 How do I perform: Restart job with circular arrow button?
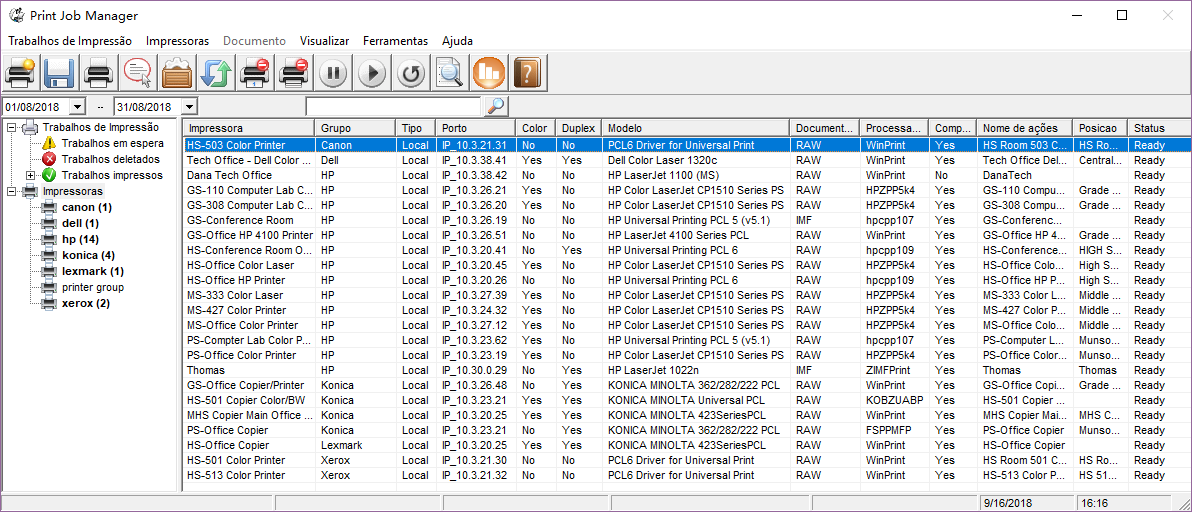411,73
